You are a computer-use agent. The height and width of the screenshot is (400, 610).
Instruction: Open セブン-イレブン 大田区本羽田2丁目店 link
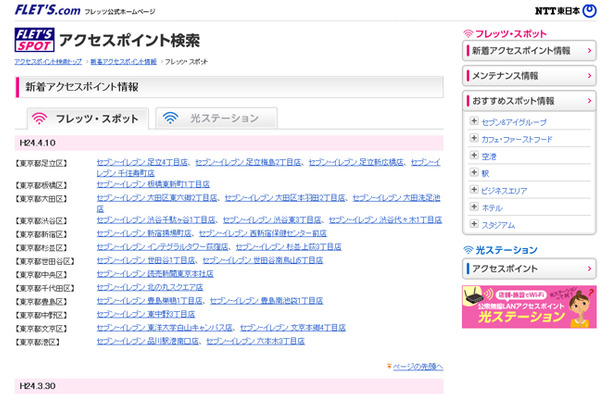tap(285, 198)
